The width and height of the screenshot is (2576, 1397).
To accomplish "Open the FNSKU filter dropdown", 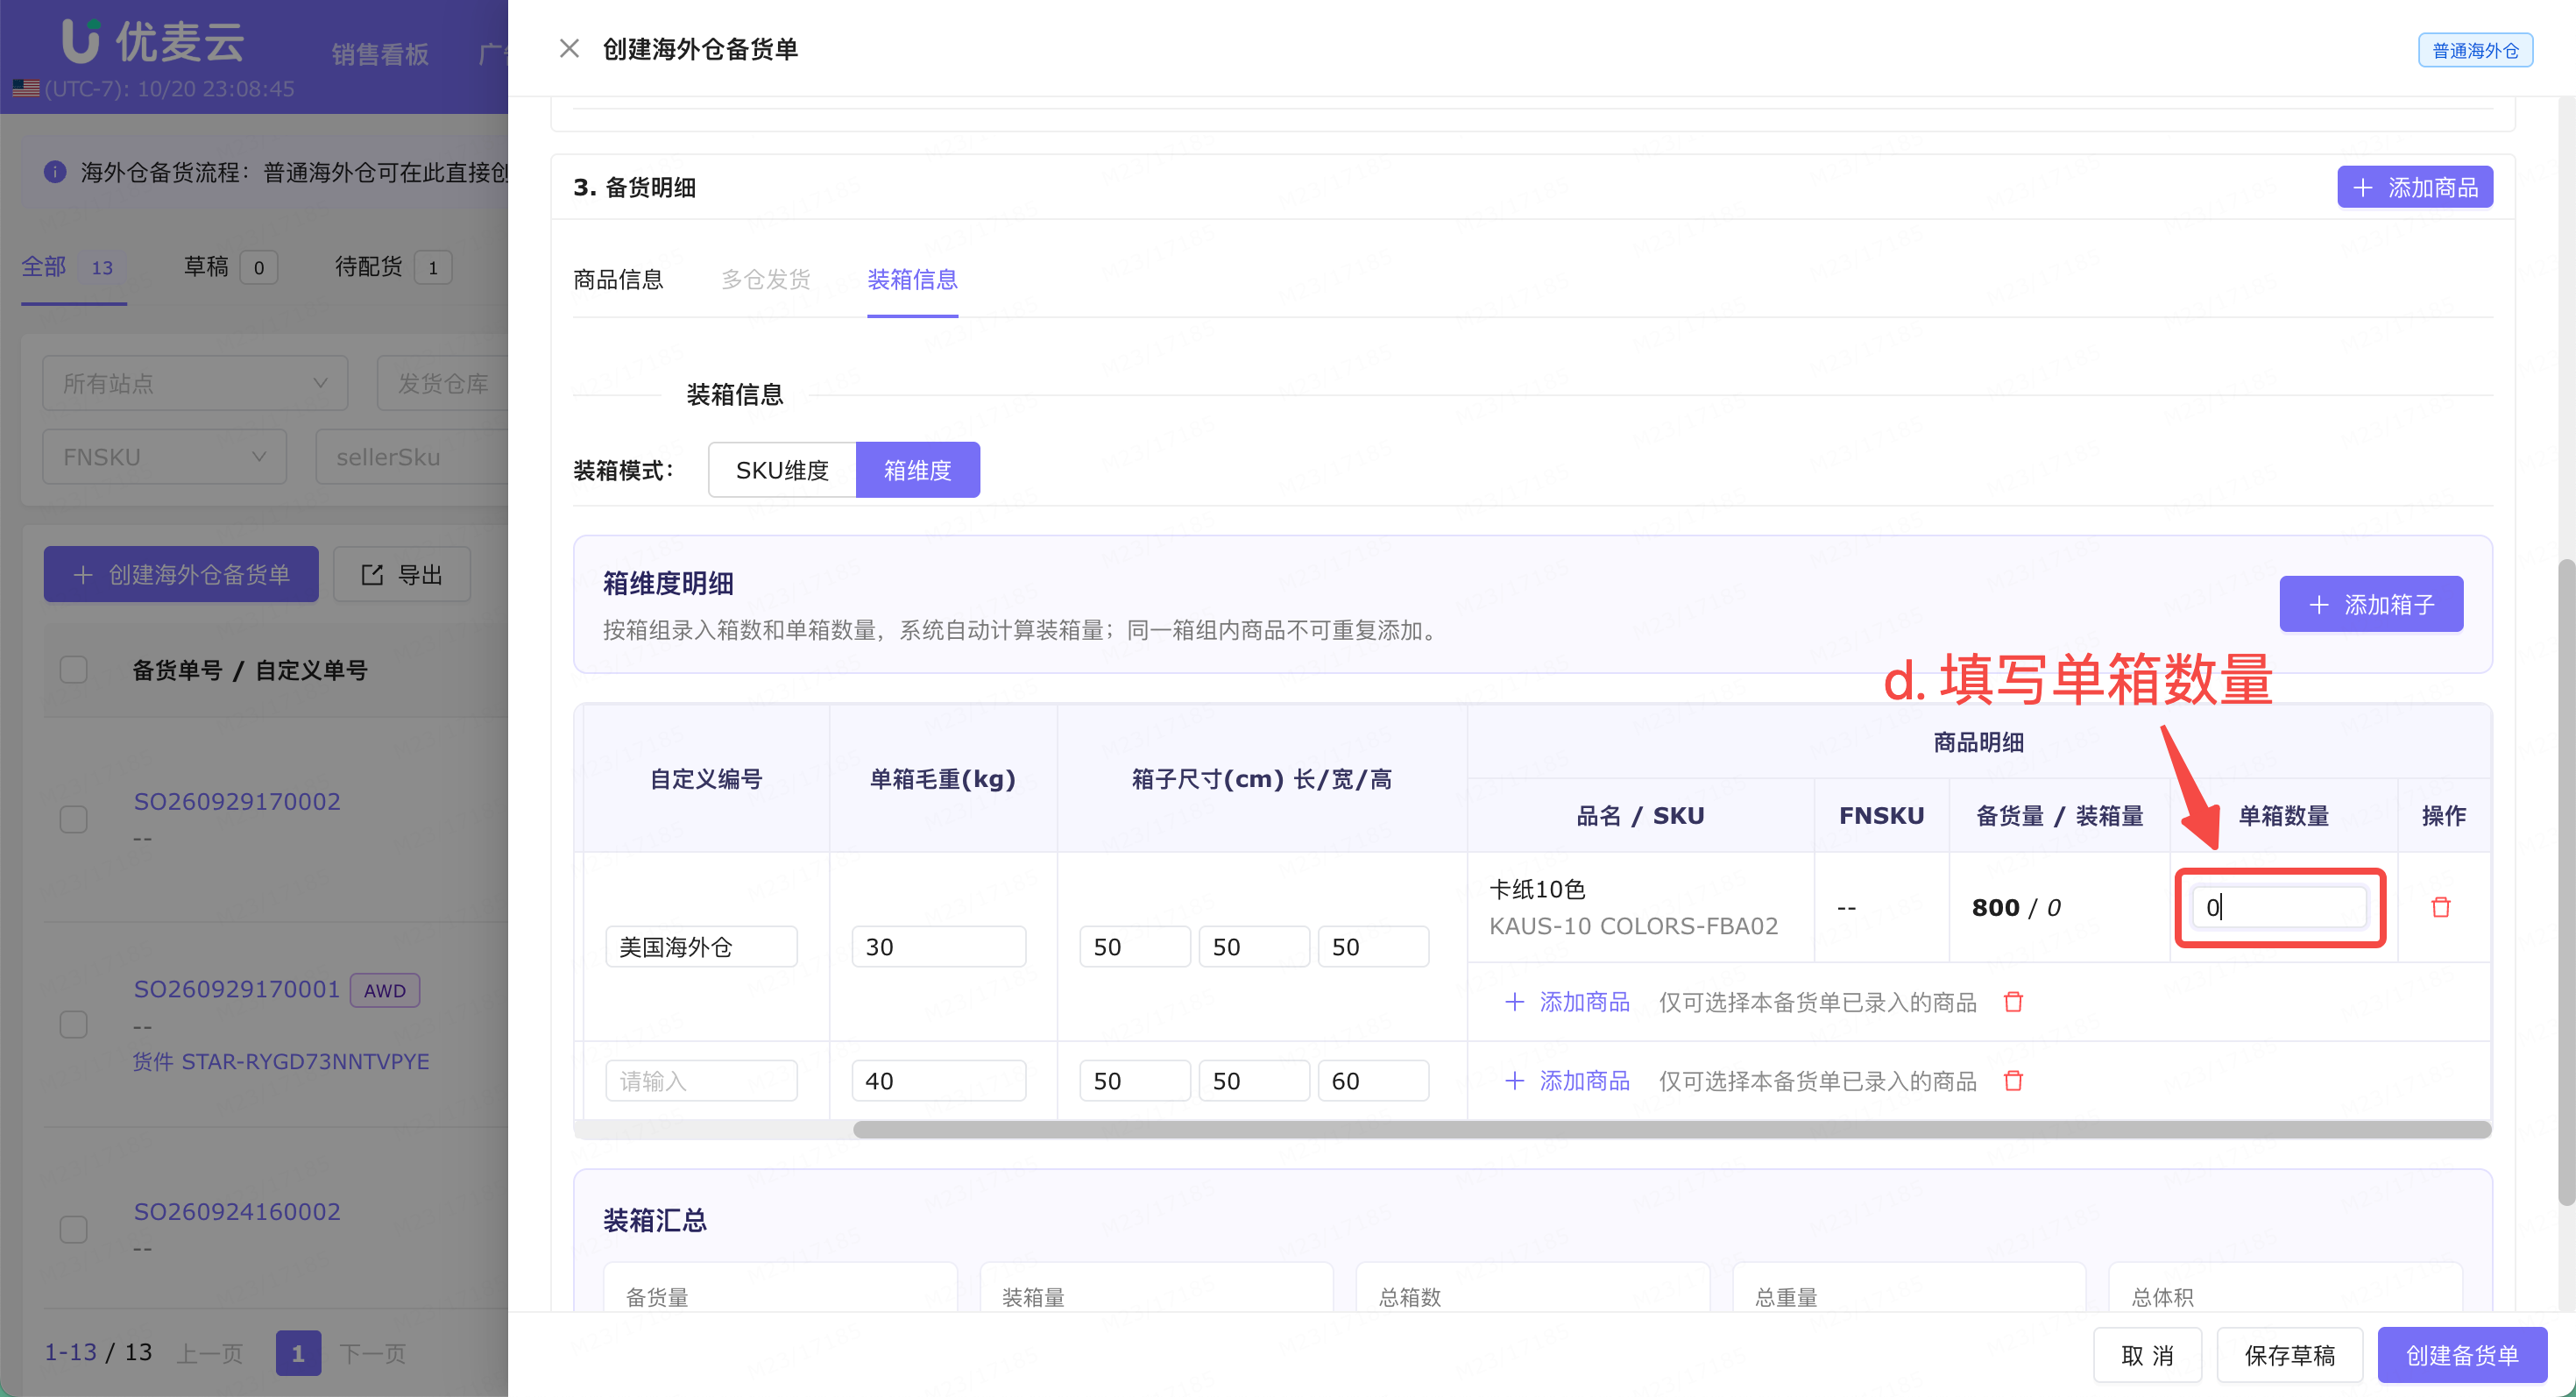I will pyautogui.click(x=164, y=457).
